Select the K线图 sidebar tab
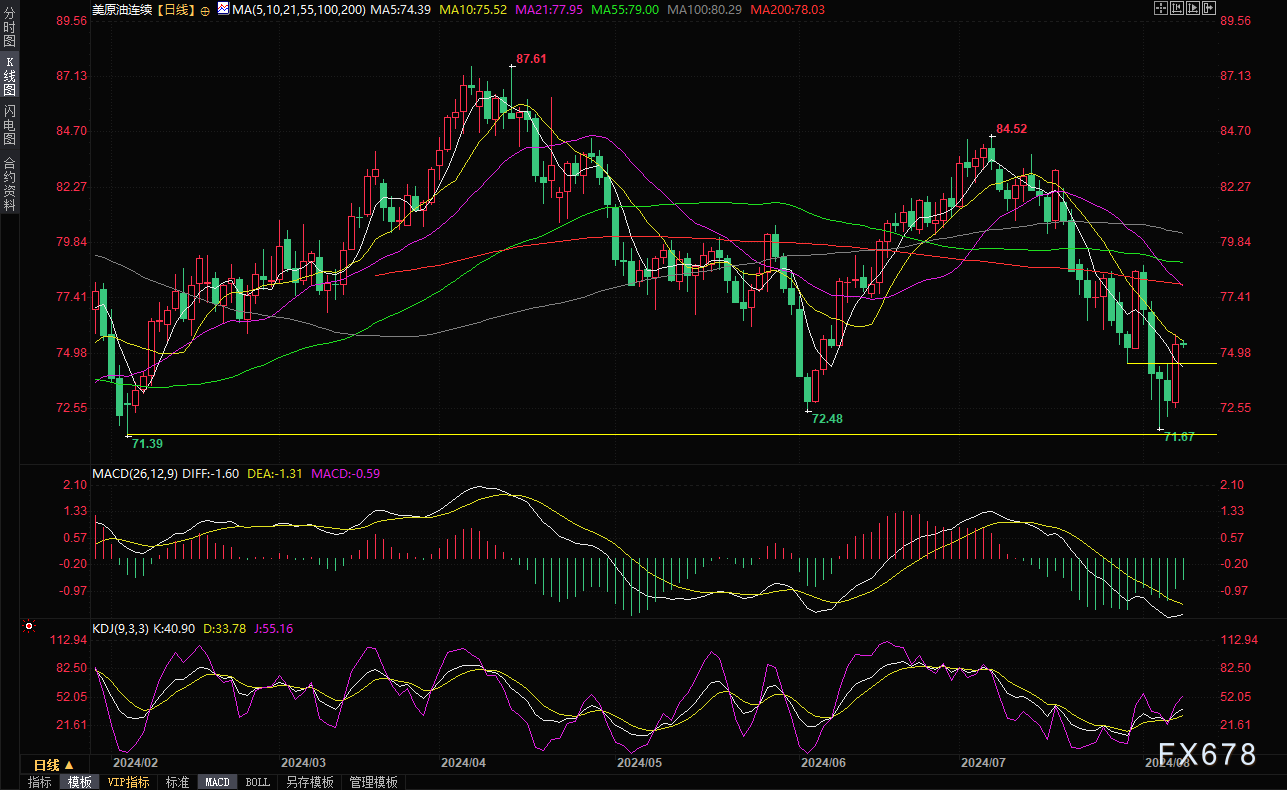The image size is (1287, 790). coord(9,76)
